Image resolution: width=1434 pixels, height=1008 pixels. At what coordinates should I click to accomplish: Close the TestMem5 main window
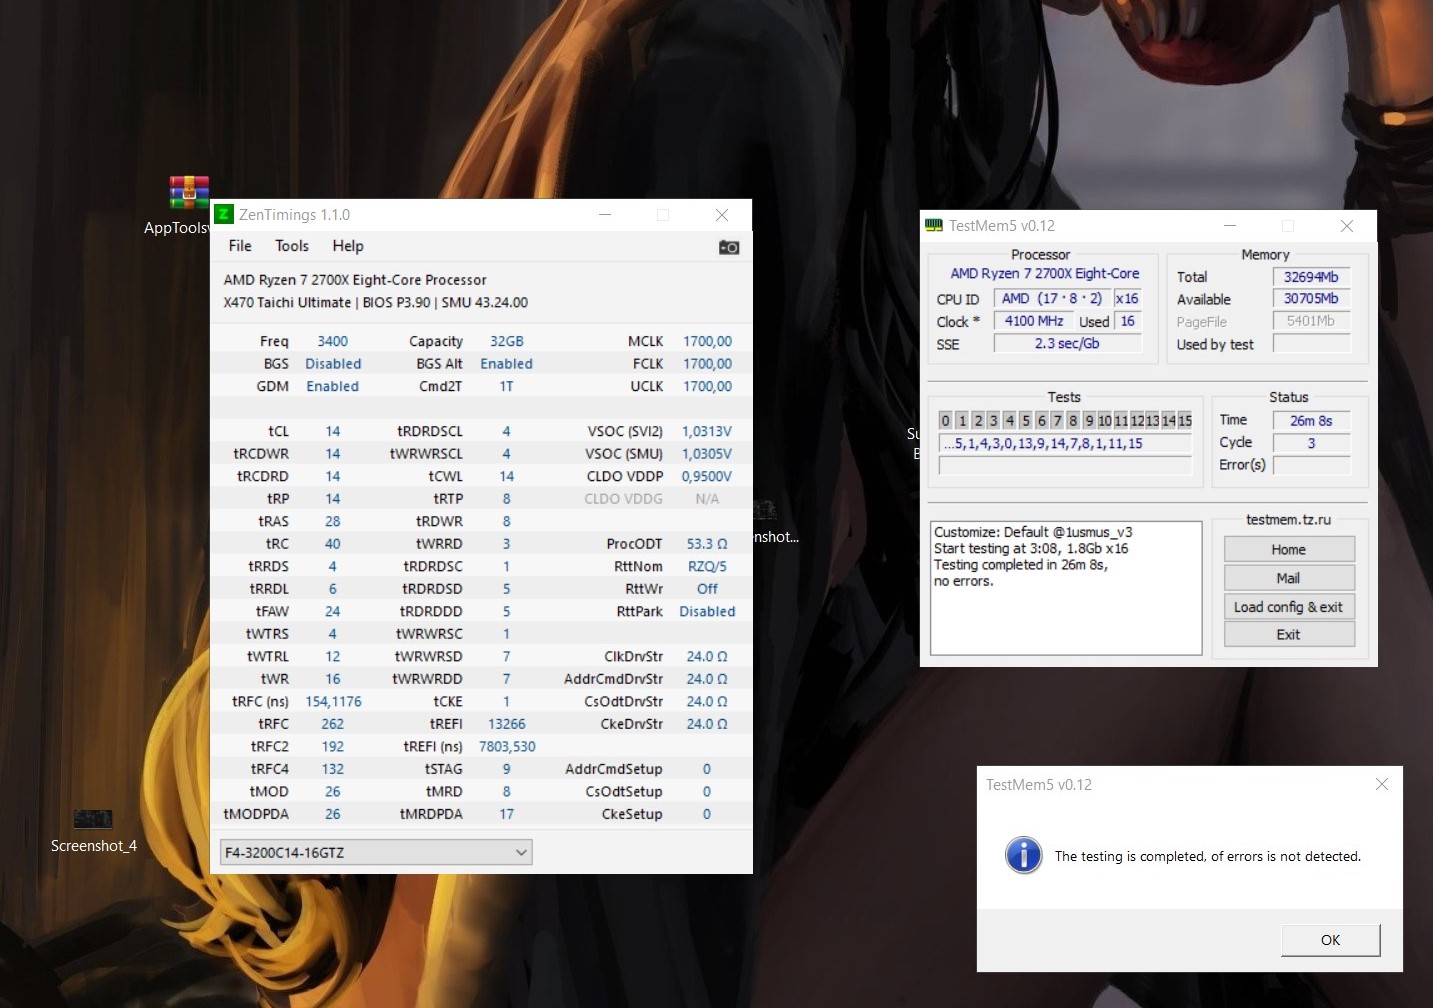tap(1347, 226)
